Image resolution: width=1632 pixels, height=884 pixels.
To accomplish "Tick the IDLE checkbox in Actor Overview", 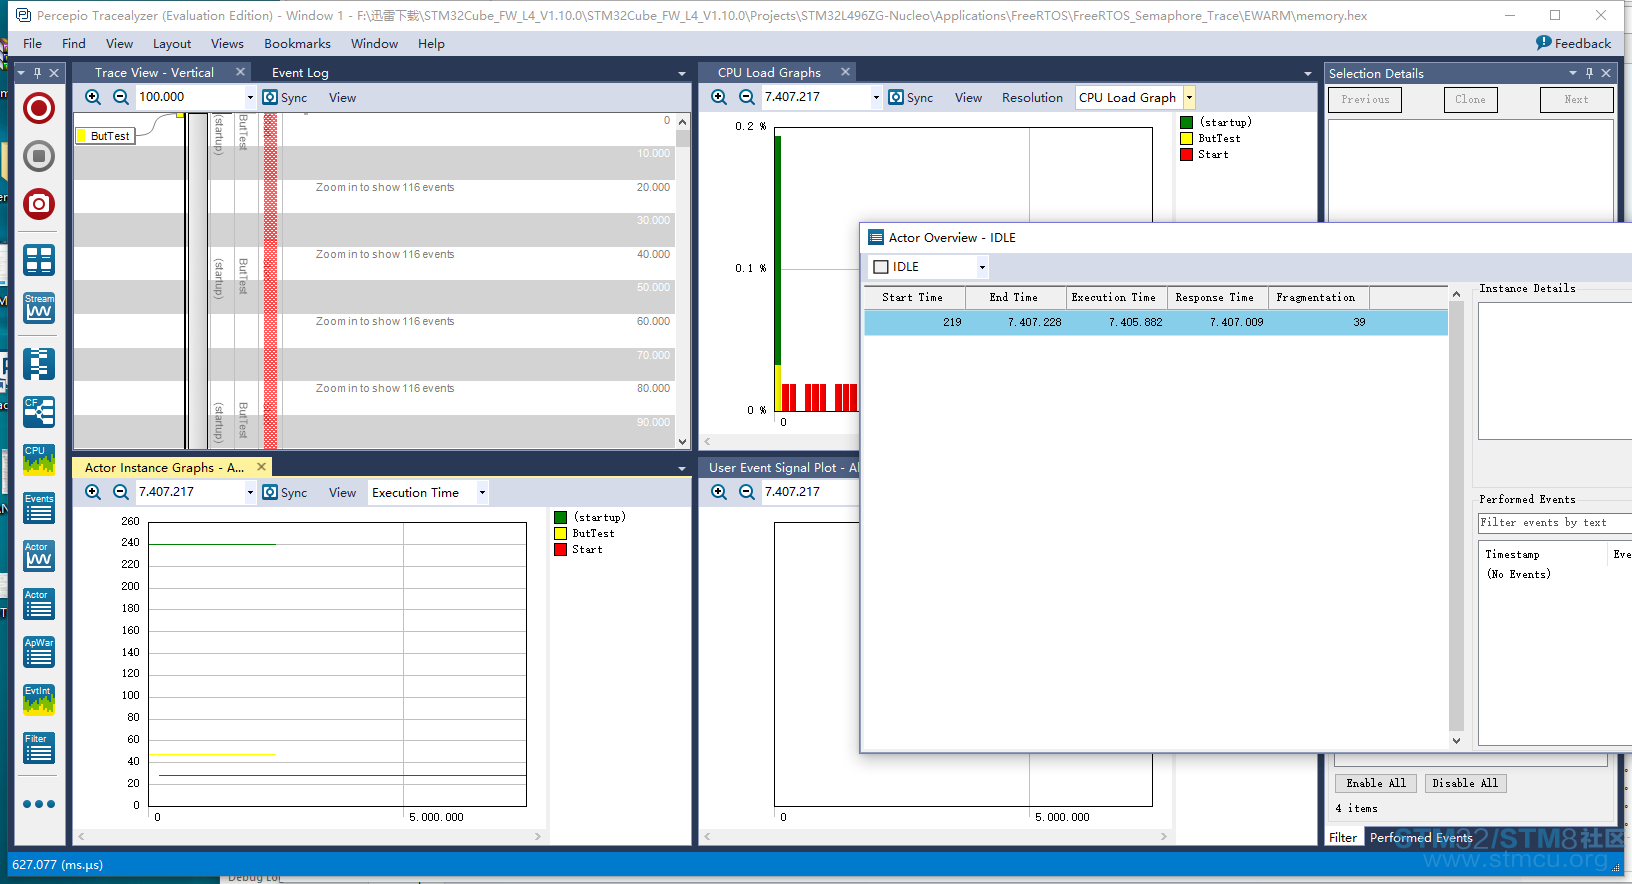I will click(881, 267).
